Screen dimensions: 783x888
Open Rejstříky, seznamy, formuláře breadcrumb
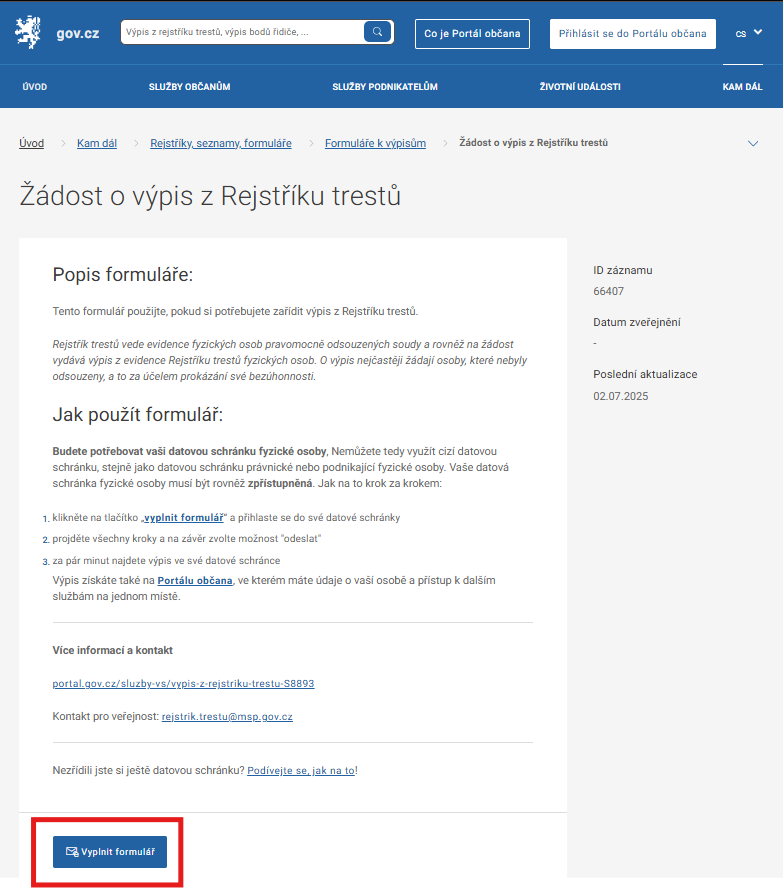coord(221,143)
